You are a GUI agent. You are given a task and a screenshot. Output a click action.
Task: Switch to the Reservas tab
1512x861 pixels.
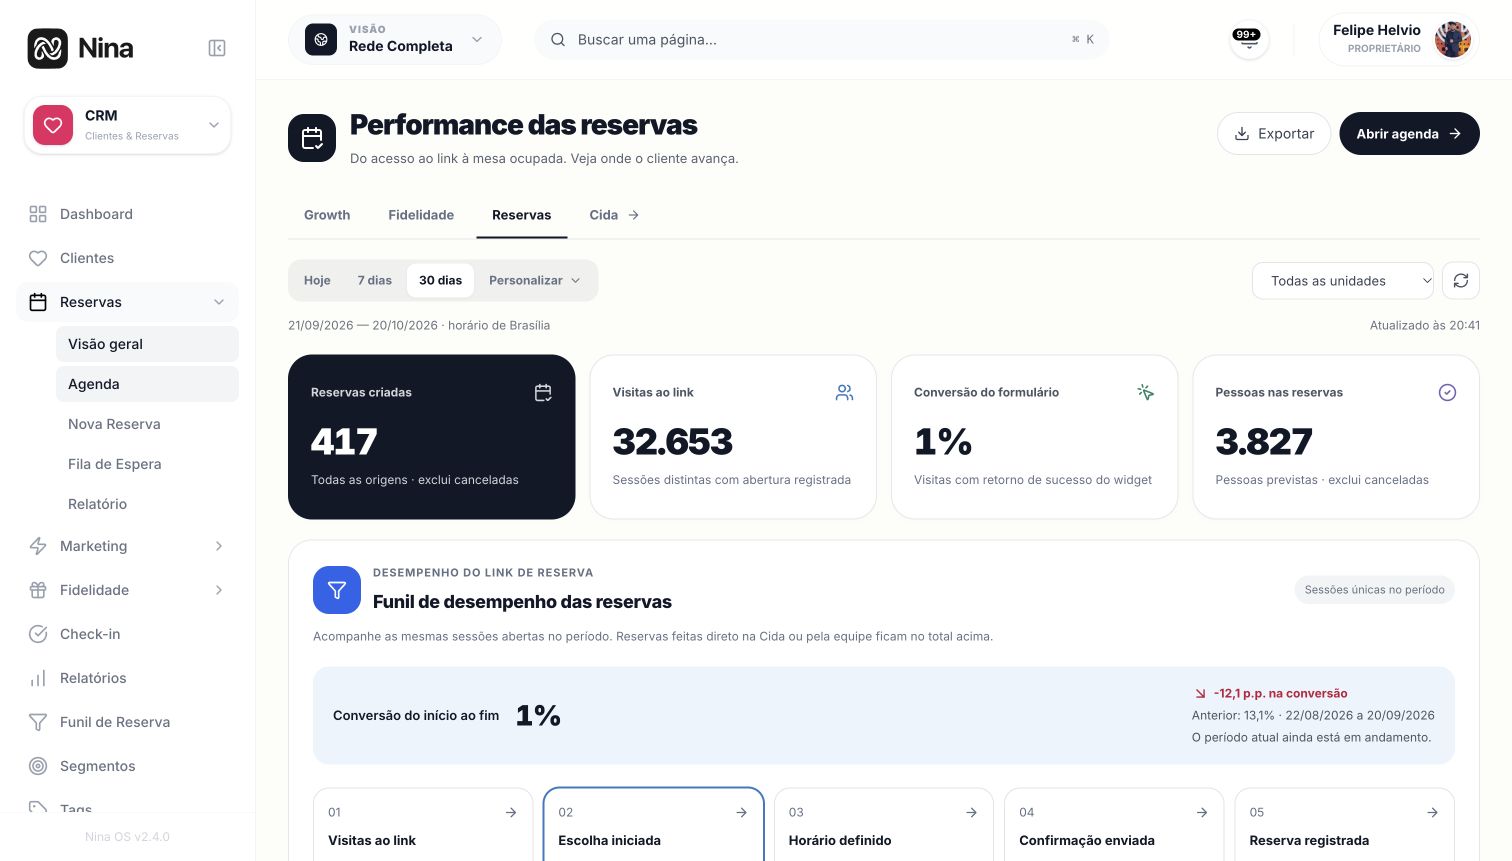(x=522, y=215)
